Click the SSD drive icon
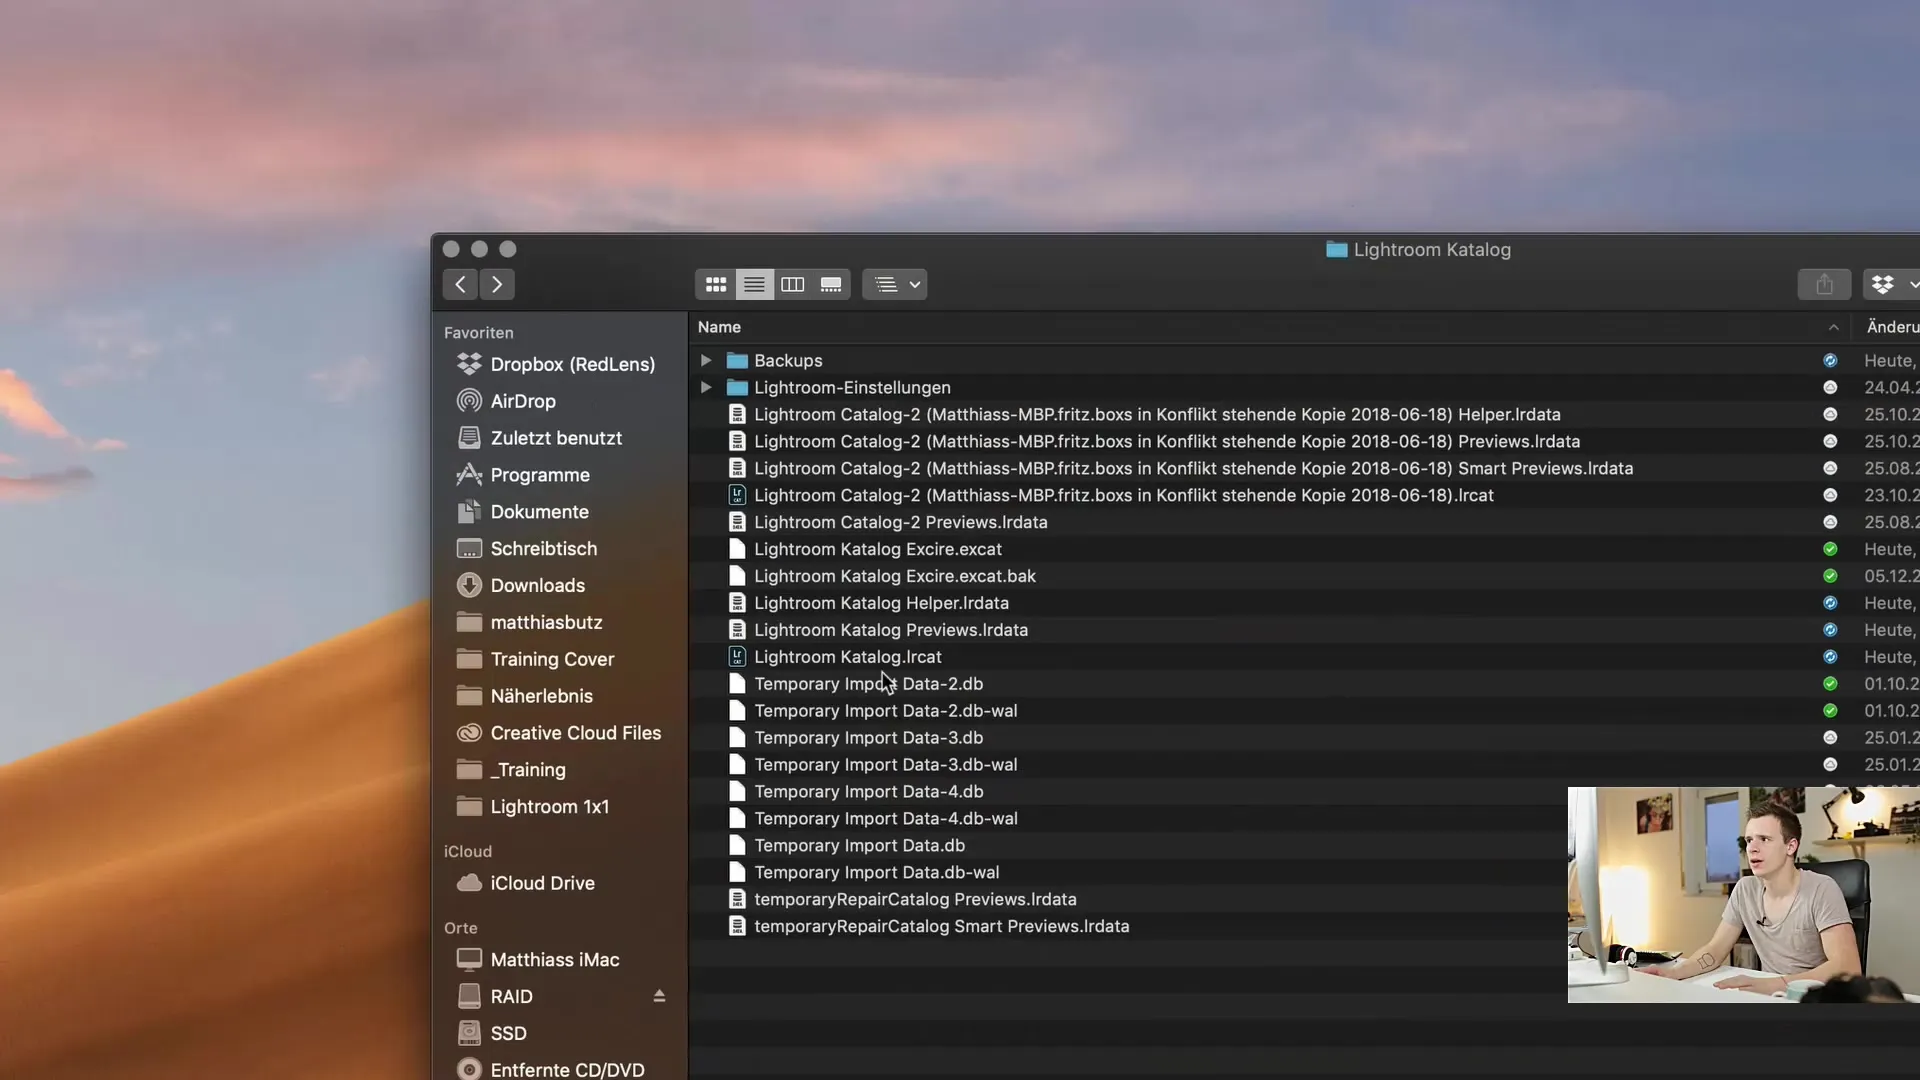 click(x=469, y=1033)
